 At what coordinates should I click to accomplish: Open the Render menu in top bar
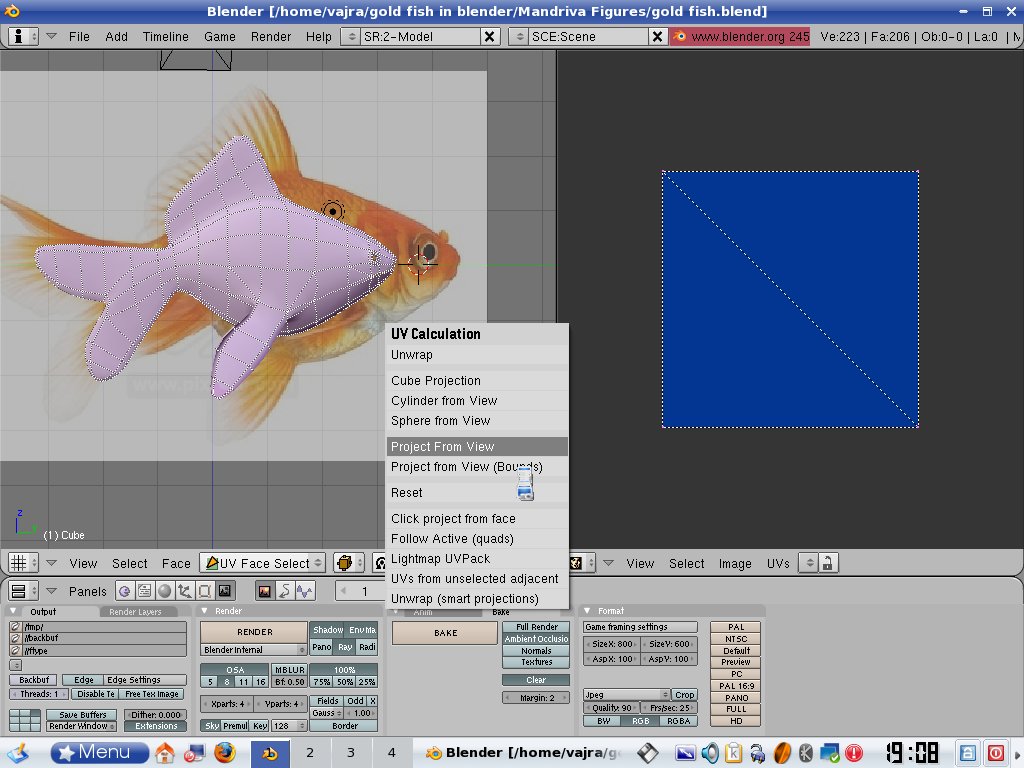click(271, 36)
